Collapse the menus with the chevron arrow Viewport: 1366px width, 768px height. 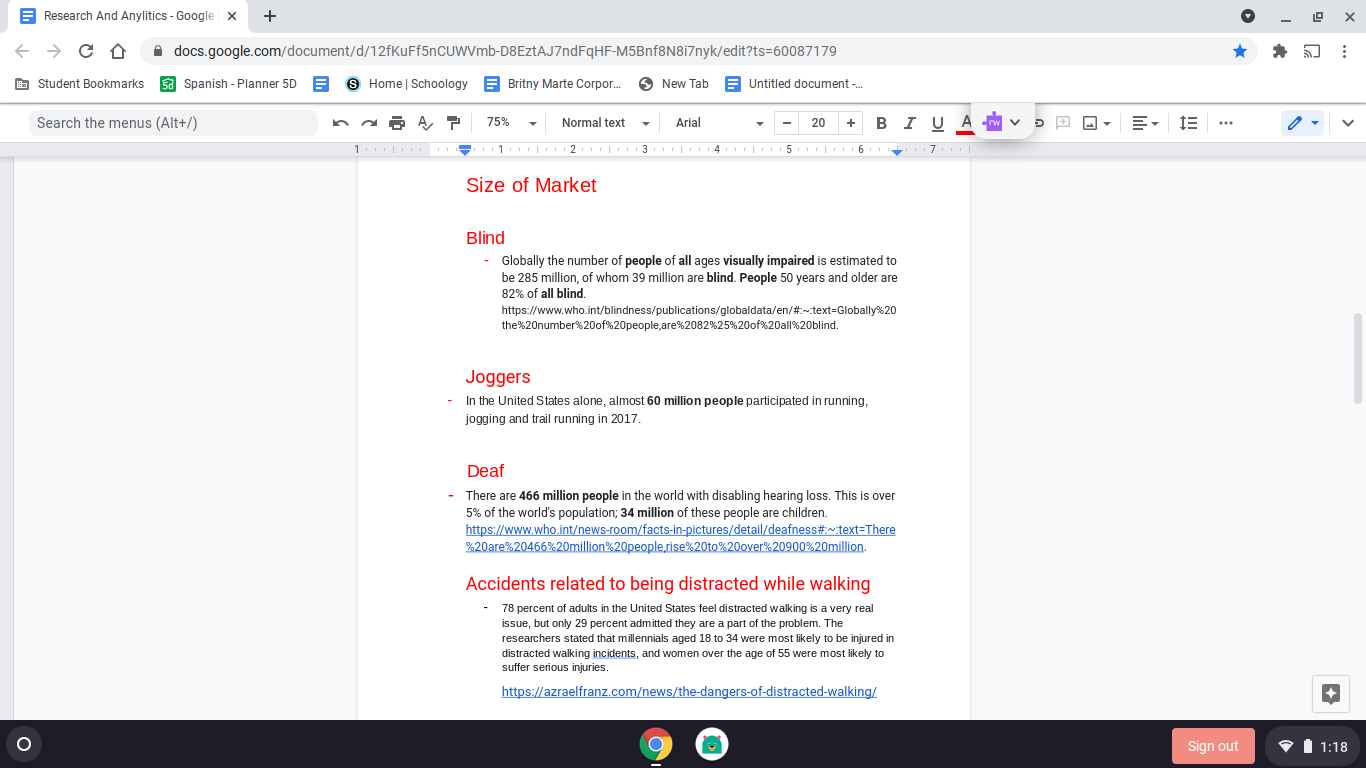coord(1347,123)
